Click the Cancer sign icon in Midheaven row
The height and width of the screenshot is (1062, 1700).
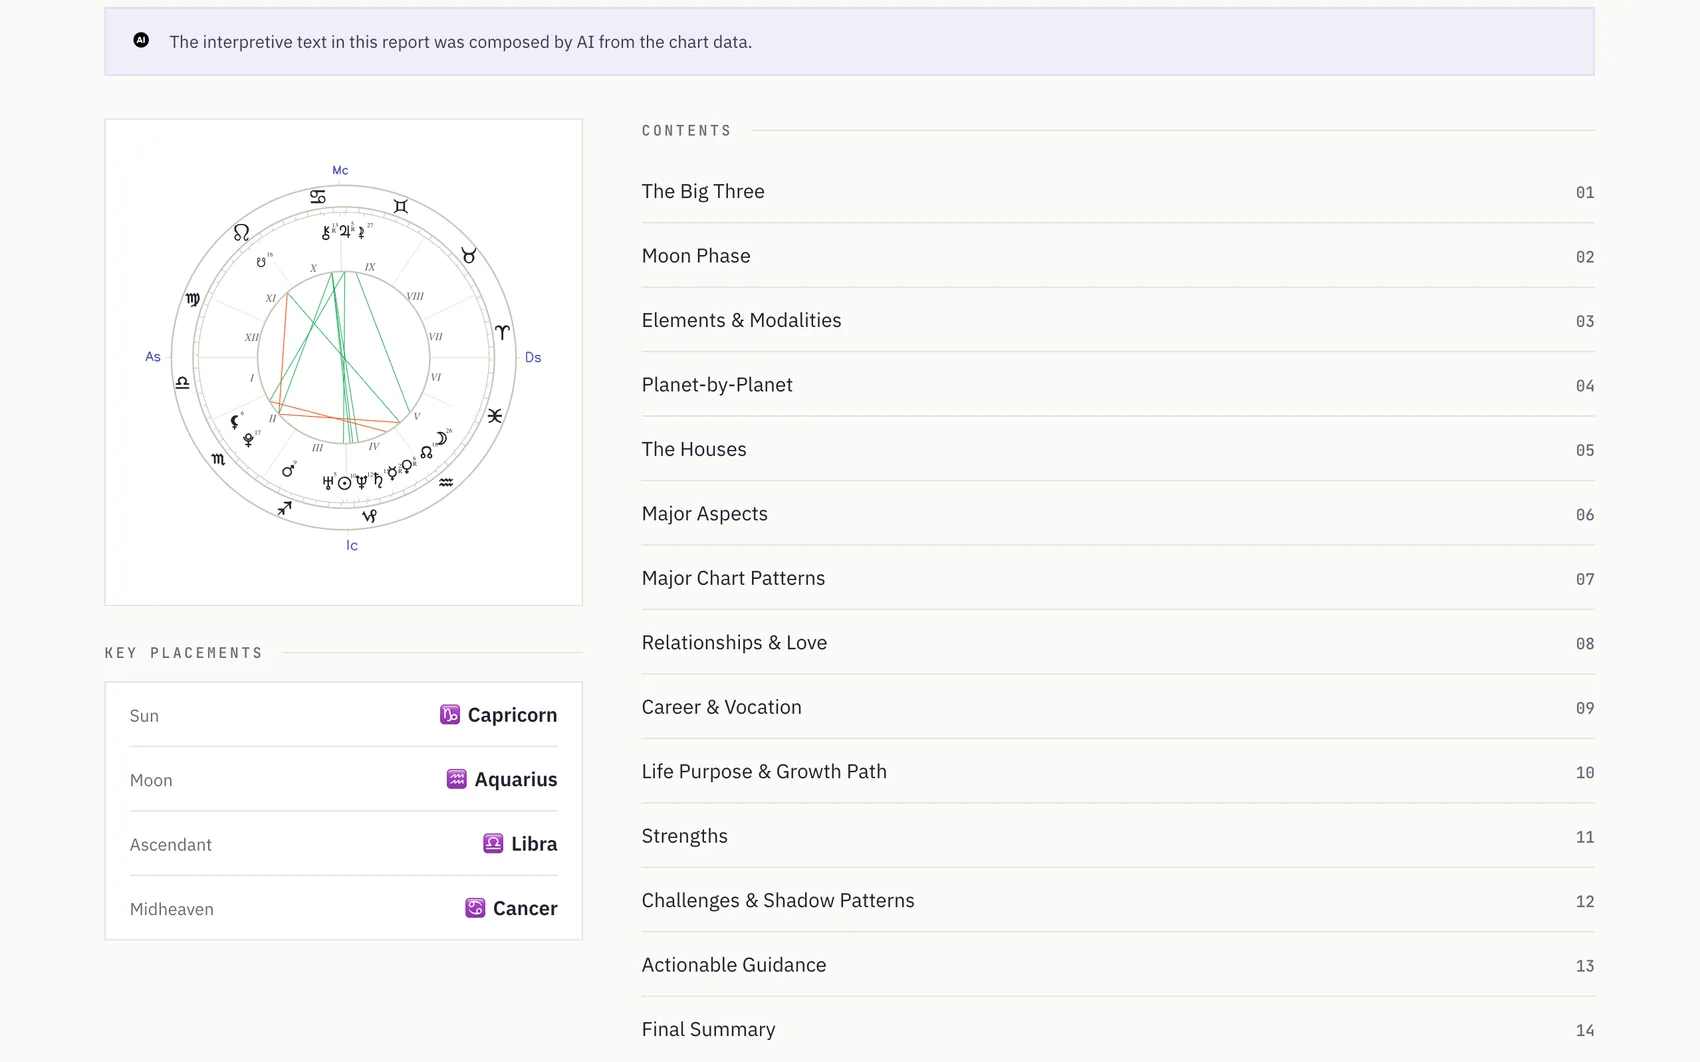tap(475, 908)
